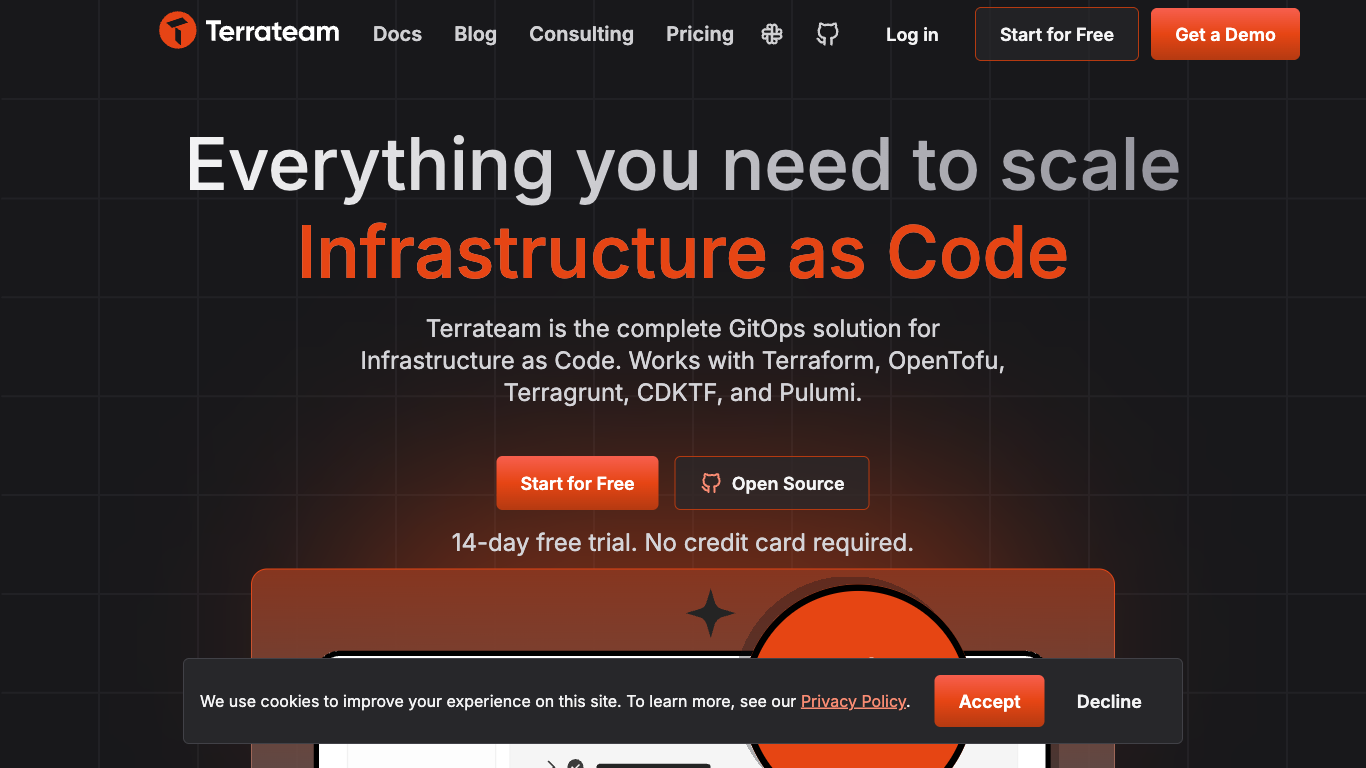
Task: Click the '14-day free trial' text line
Action: [x=682, y=543]
